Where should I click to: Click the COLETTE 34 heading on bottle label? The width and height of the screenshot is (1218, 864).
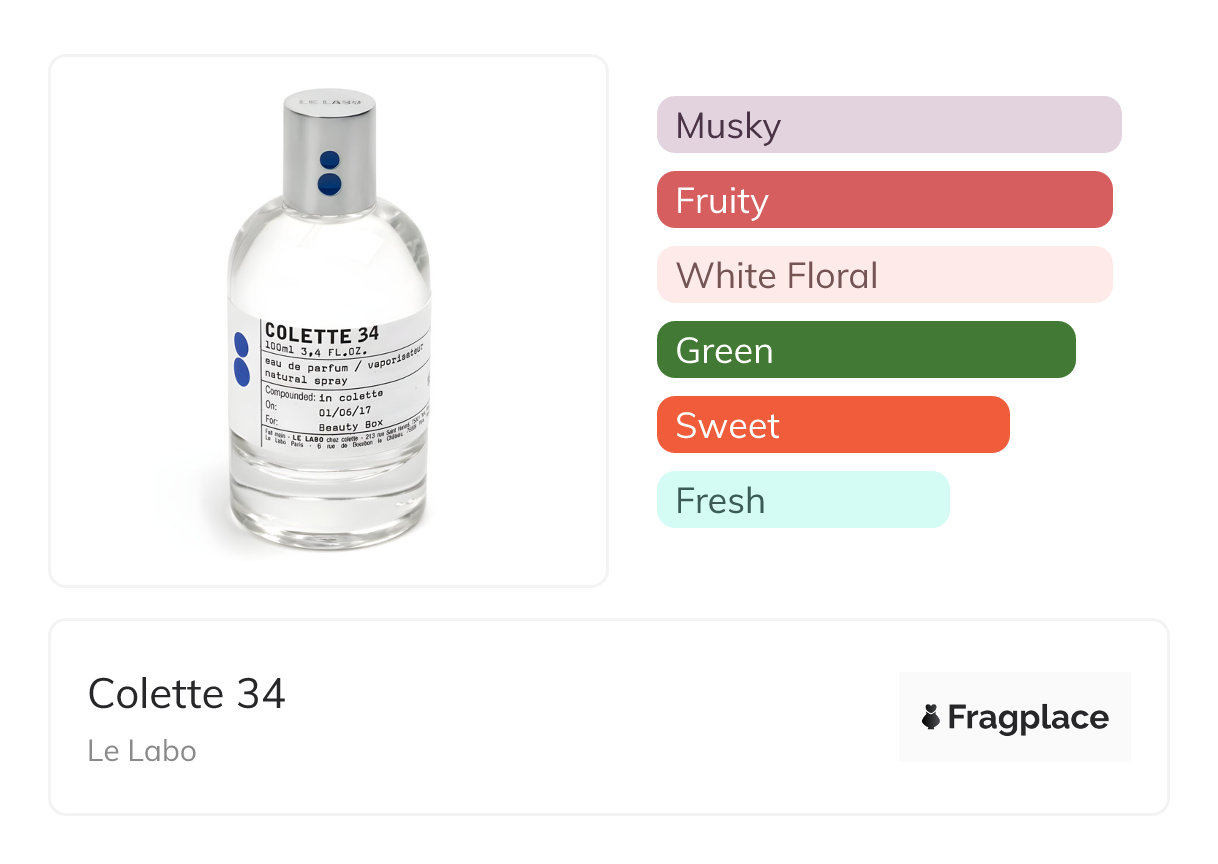pyautogui.click(x=322, y=333)
